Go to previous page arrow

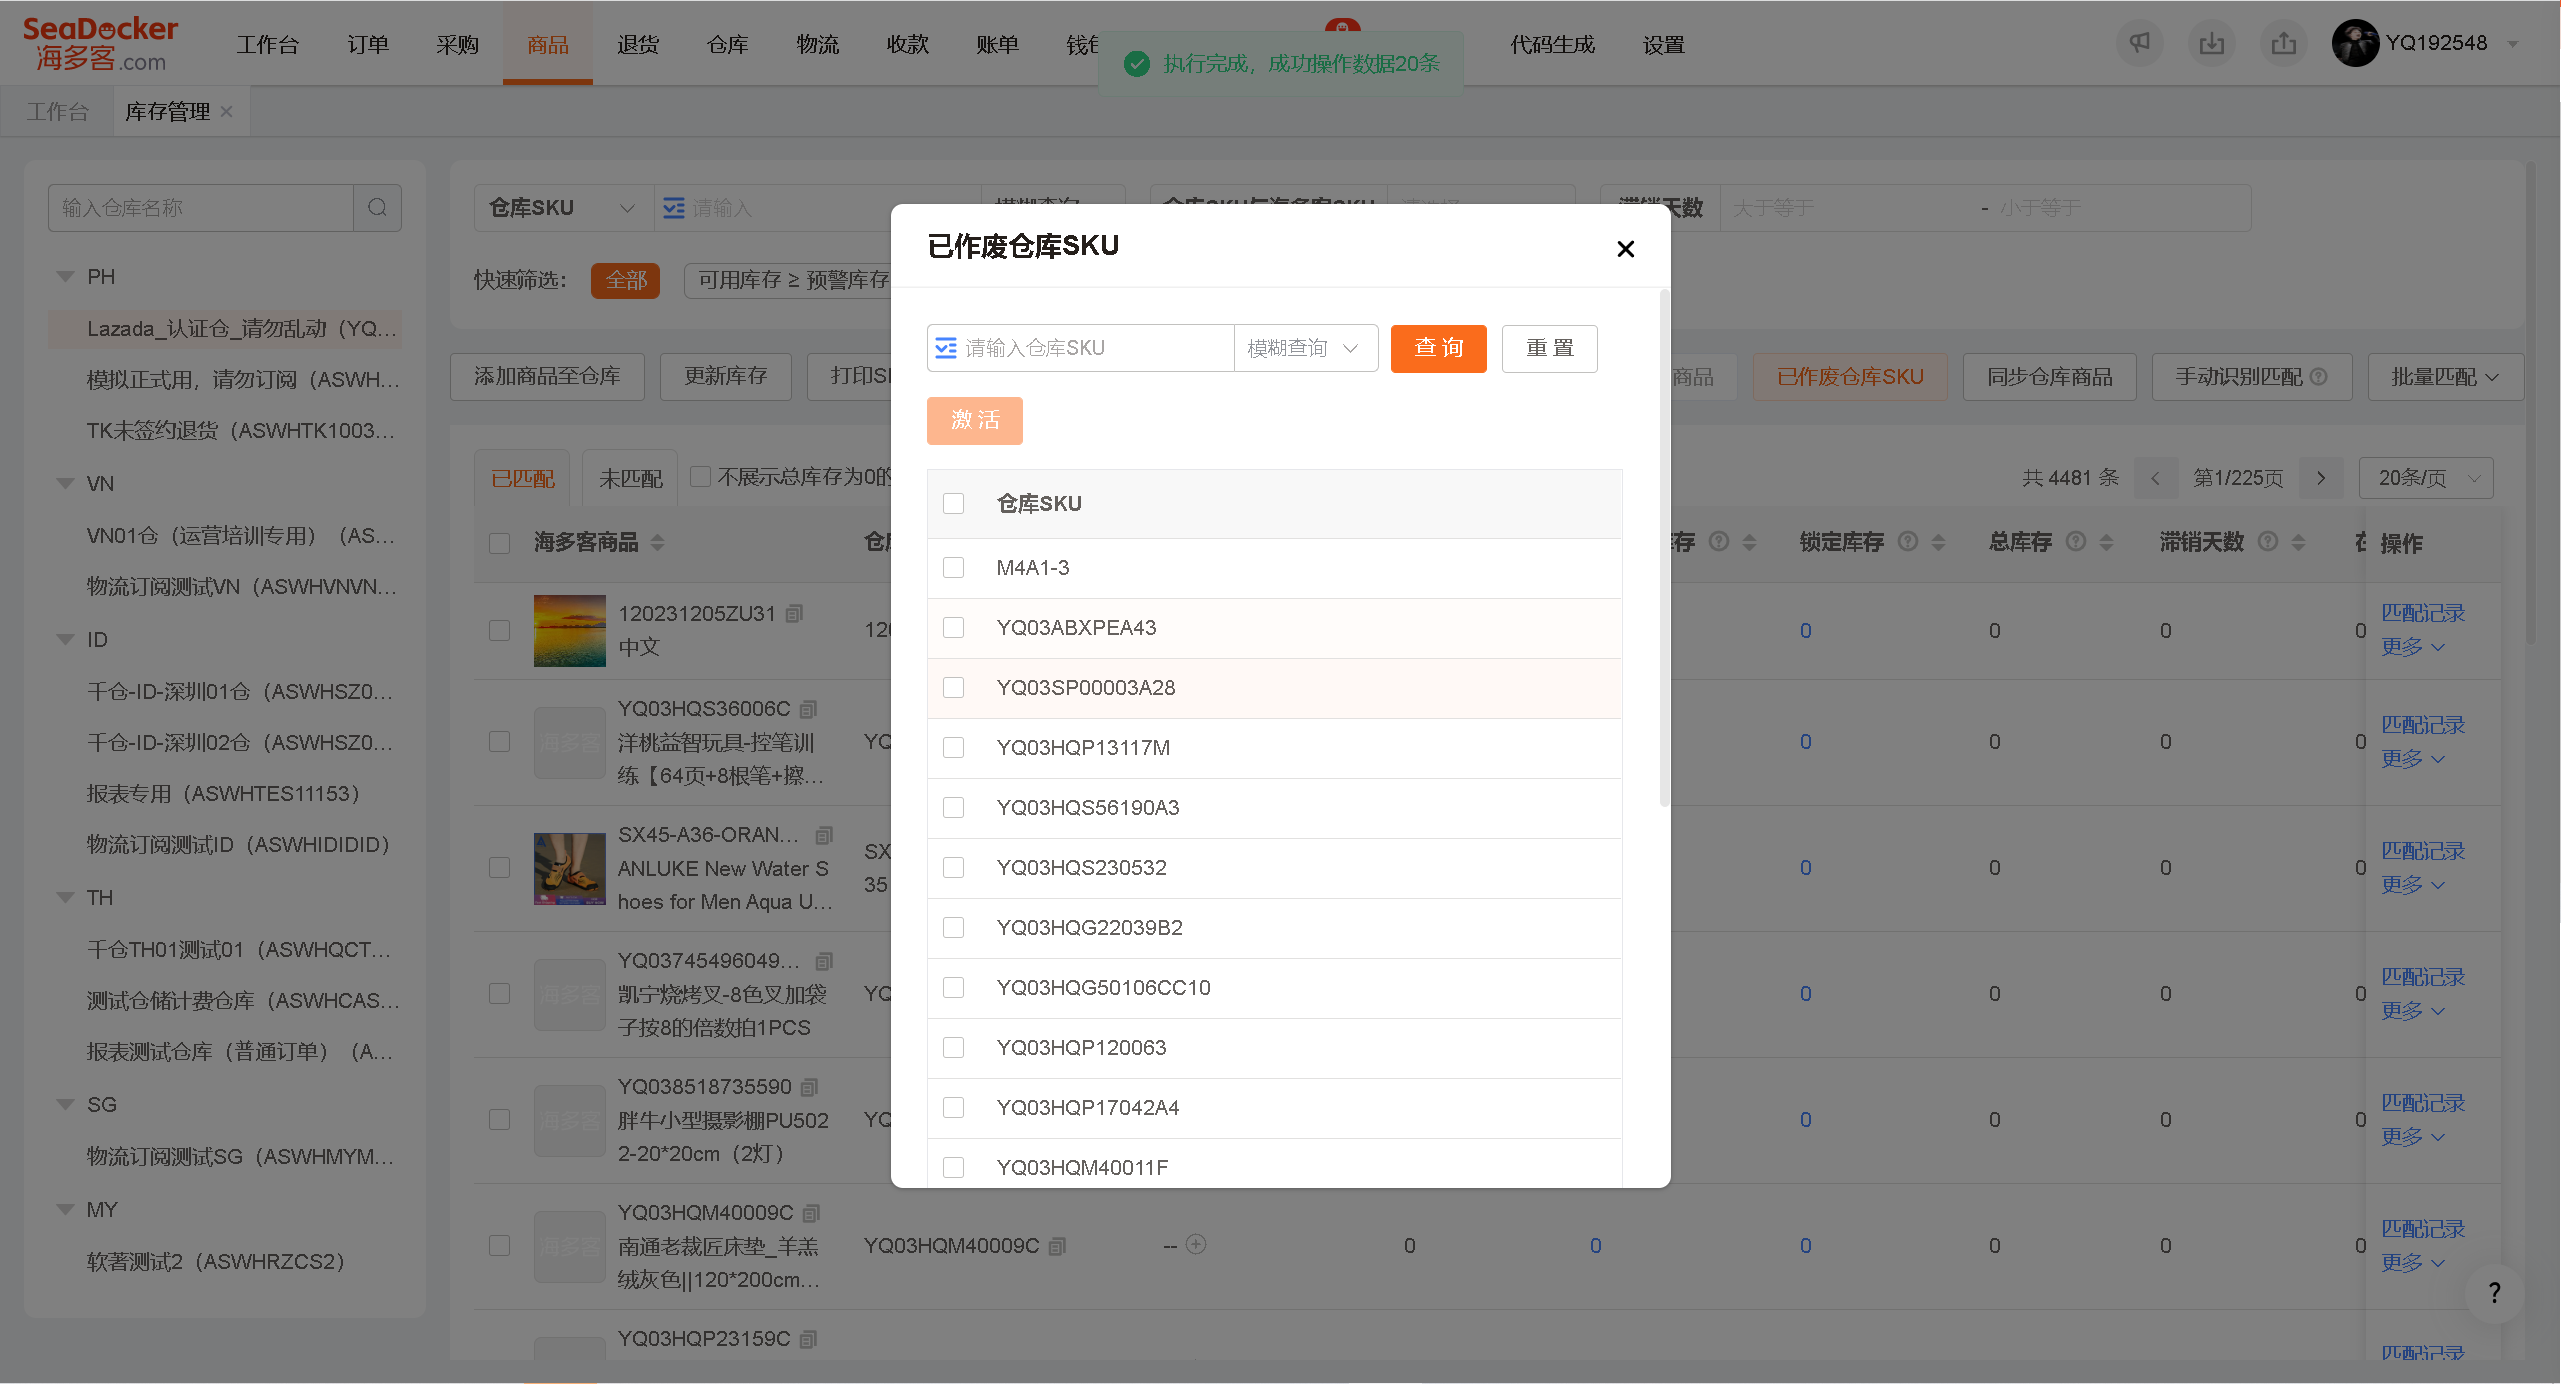point(2155,478)
